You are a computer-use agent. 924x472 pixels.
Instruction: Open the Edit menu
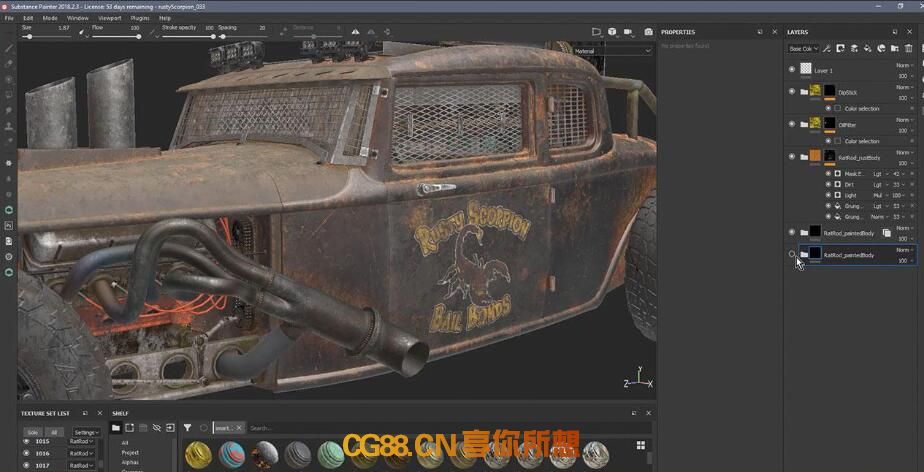(28, 18)
